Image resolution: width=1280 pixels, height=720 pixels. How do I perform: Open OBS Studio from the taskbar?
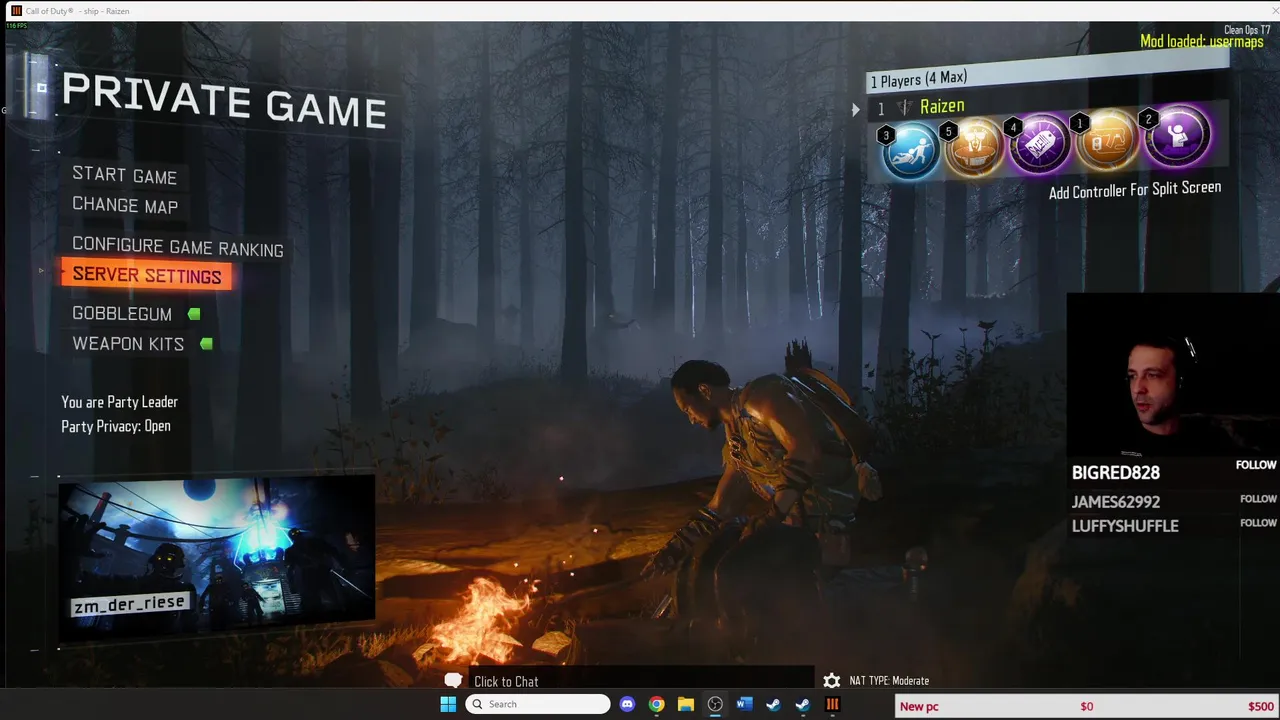coord(715,704)
